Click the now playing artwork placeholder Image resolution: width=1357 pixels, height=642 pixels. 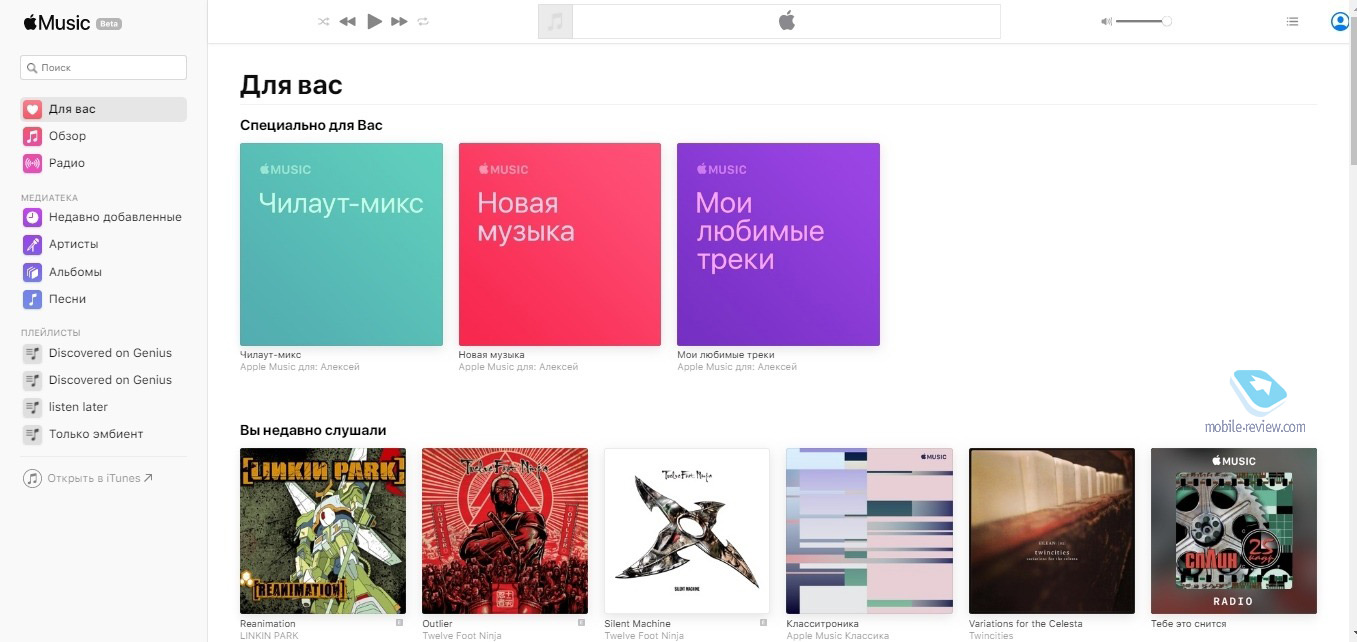coord(555,21)
